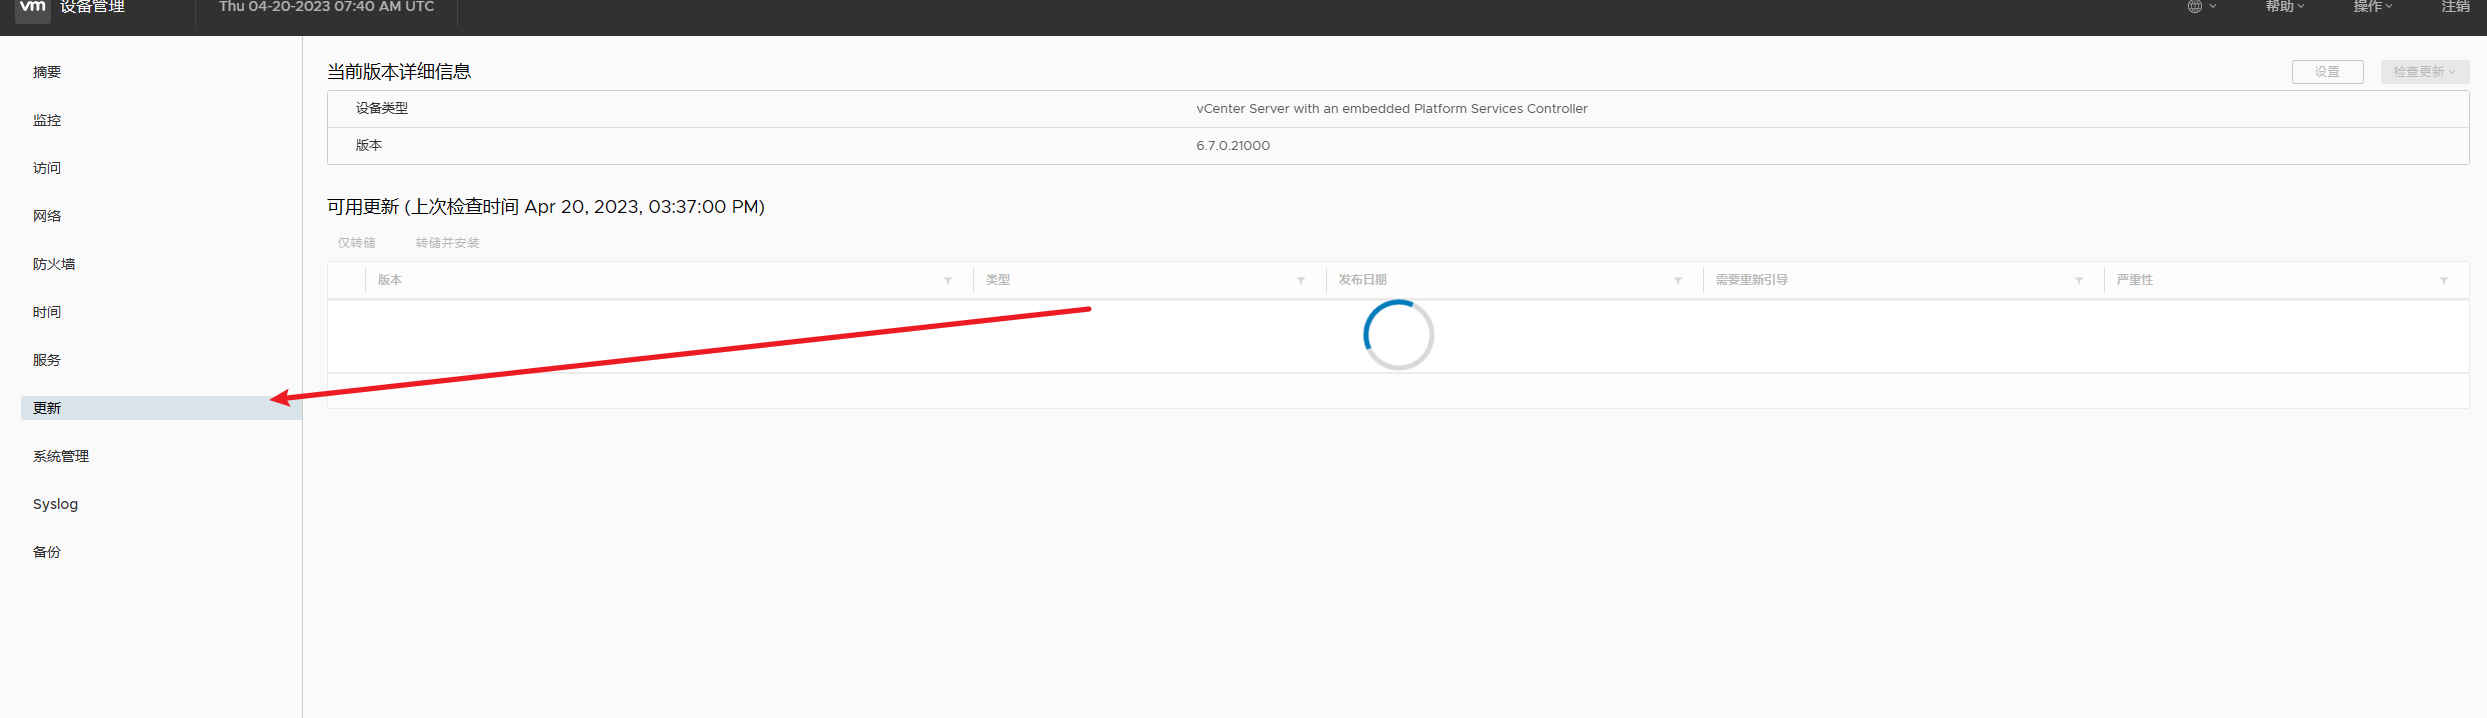
Task: Click the filter icon in 版本 column
Action: pos(947,281)
